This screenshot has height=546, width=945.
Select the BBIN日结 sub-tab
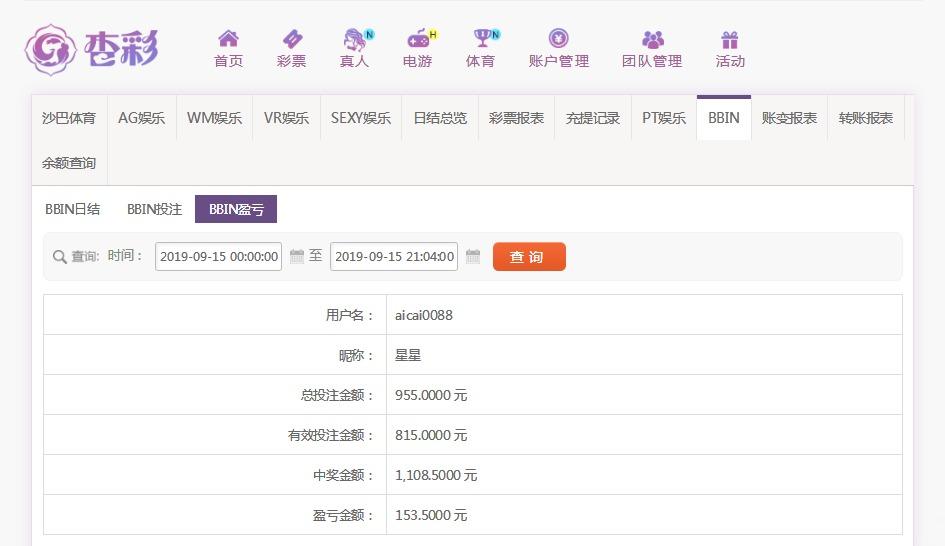click(x=73, y=209)
